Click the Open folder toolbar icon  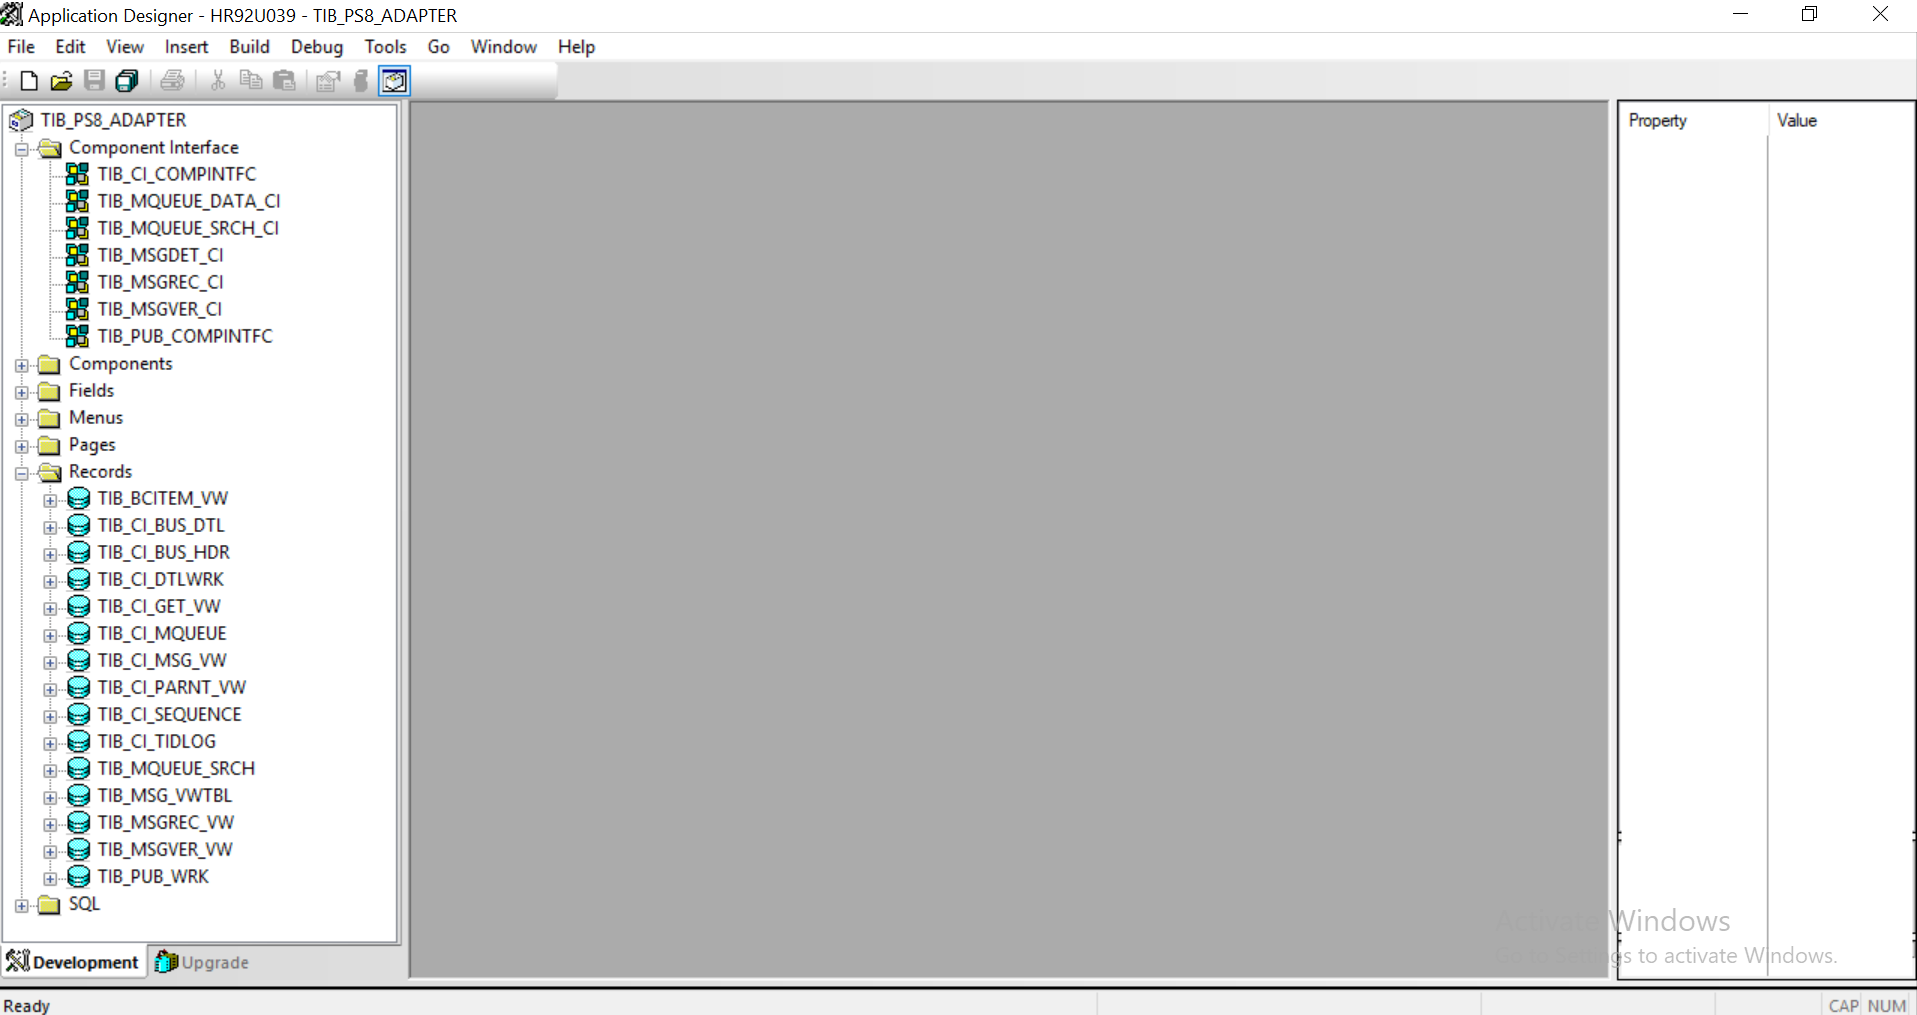pos(62,81)
